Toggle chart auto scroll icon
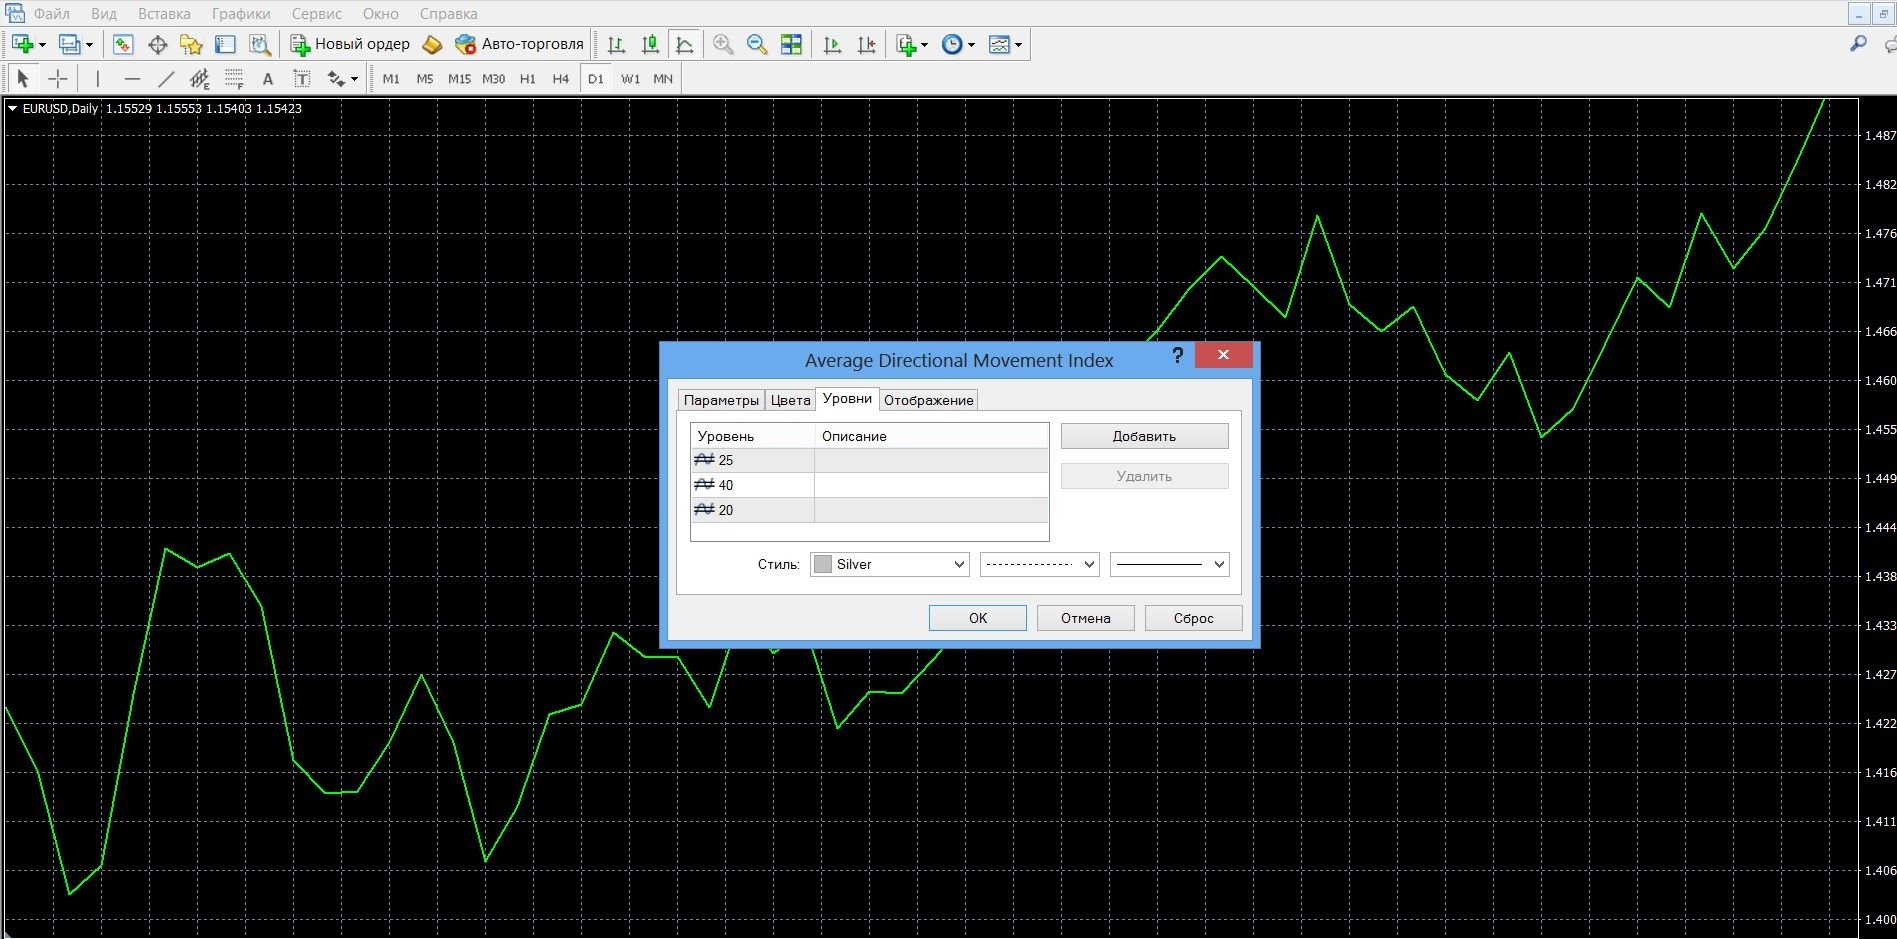This screenshot has width=1897, height=939. 832,44
